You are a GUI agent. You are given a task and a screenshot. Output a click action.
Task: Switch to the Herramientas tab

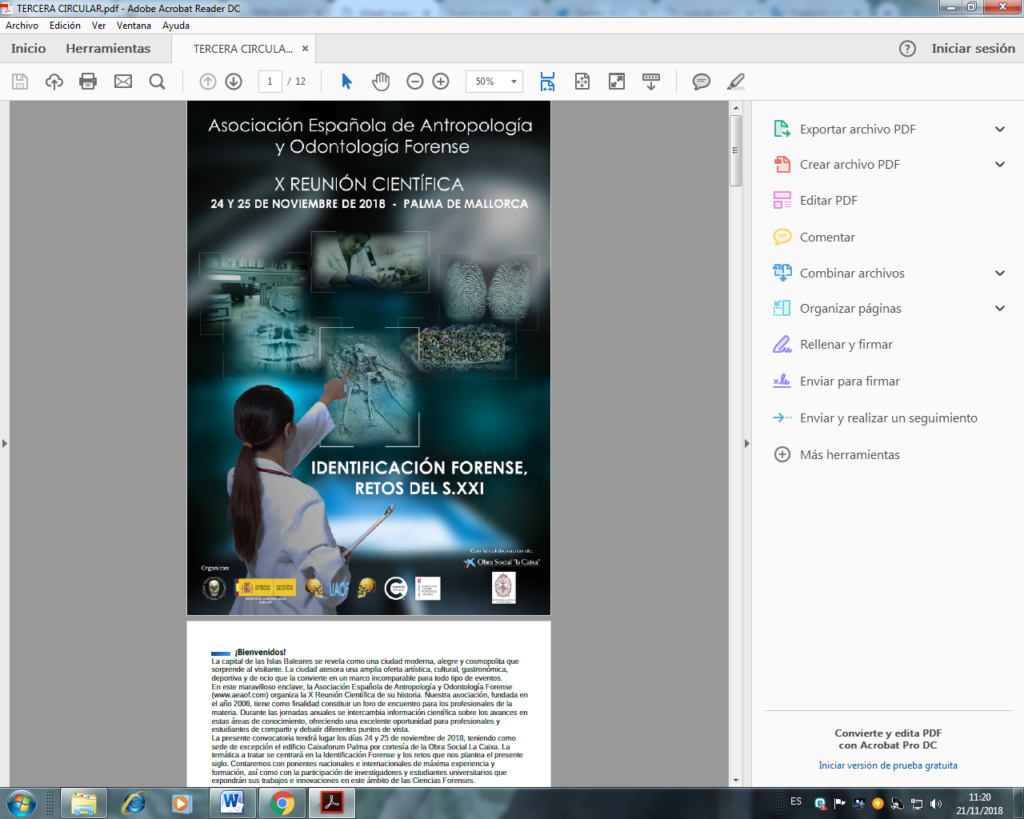click(x=108, y=48)
